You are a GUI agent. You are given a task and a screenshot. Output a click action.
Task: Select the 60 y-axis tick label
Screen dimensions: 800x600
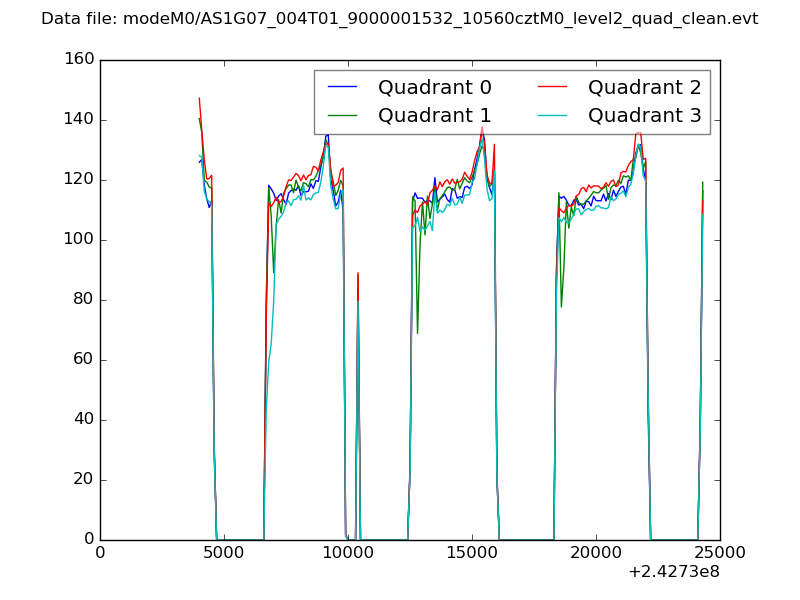click(x=83, y=360)
